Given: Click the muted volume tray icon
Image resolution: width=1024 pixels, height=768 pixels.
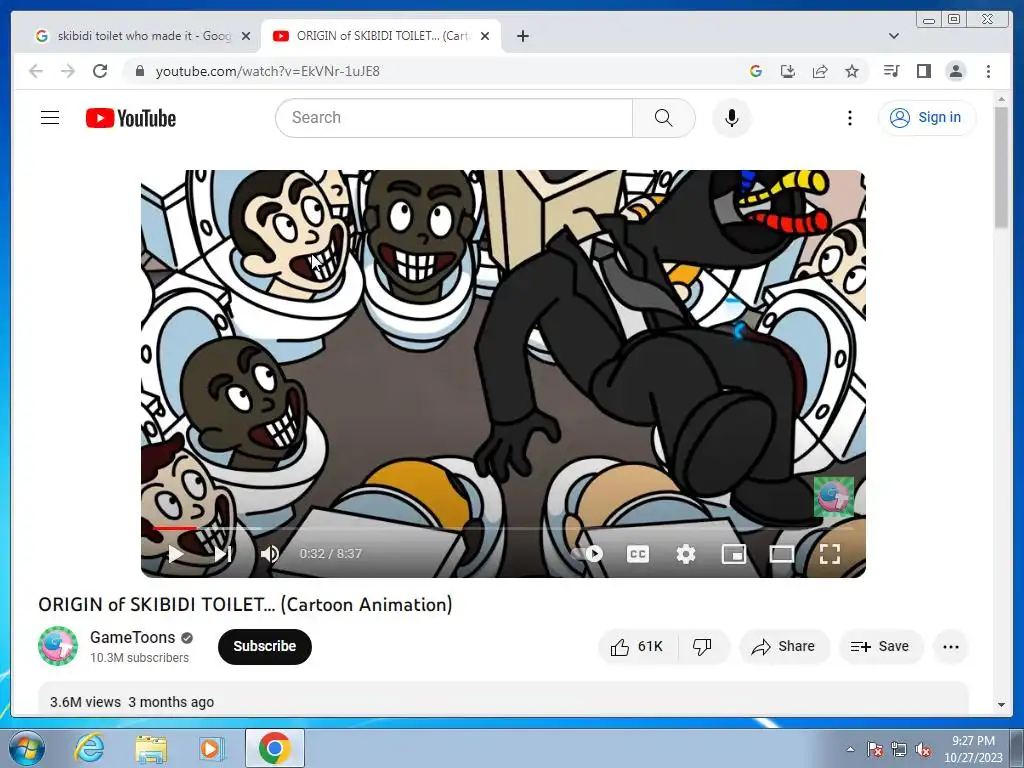Looking at the screenshot, I should [x=923, y=750].
